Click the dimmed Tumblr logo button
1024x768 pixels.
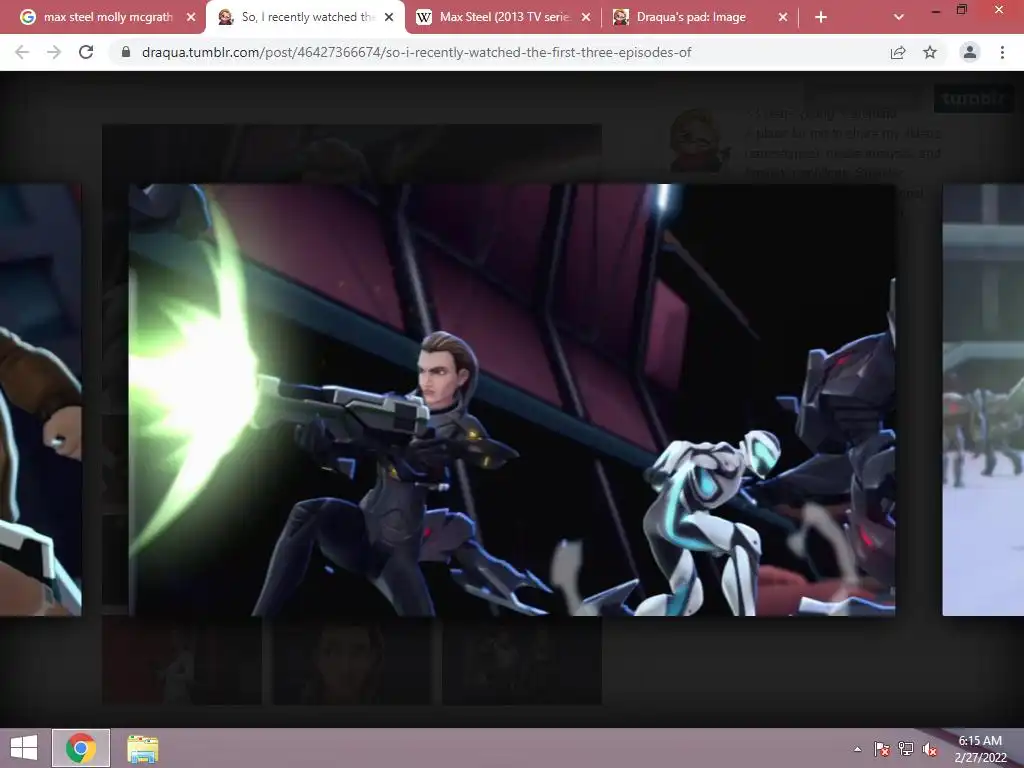coord(973,99)
